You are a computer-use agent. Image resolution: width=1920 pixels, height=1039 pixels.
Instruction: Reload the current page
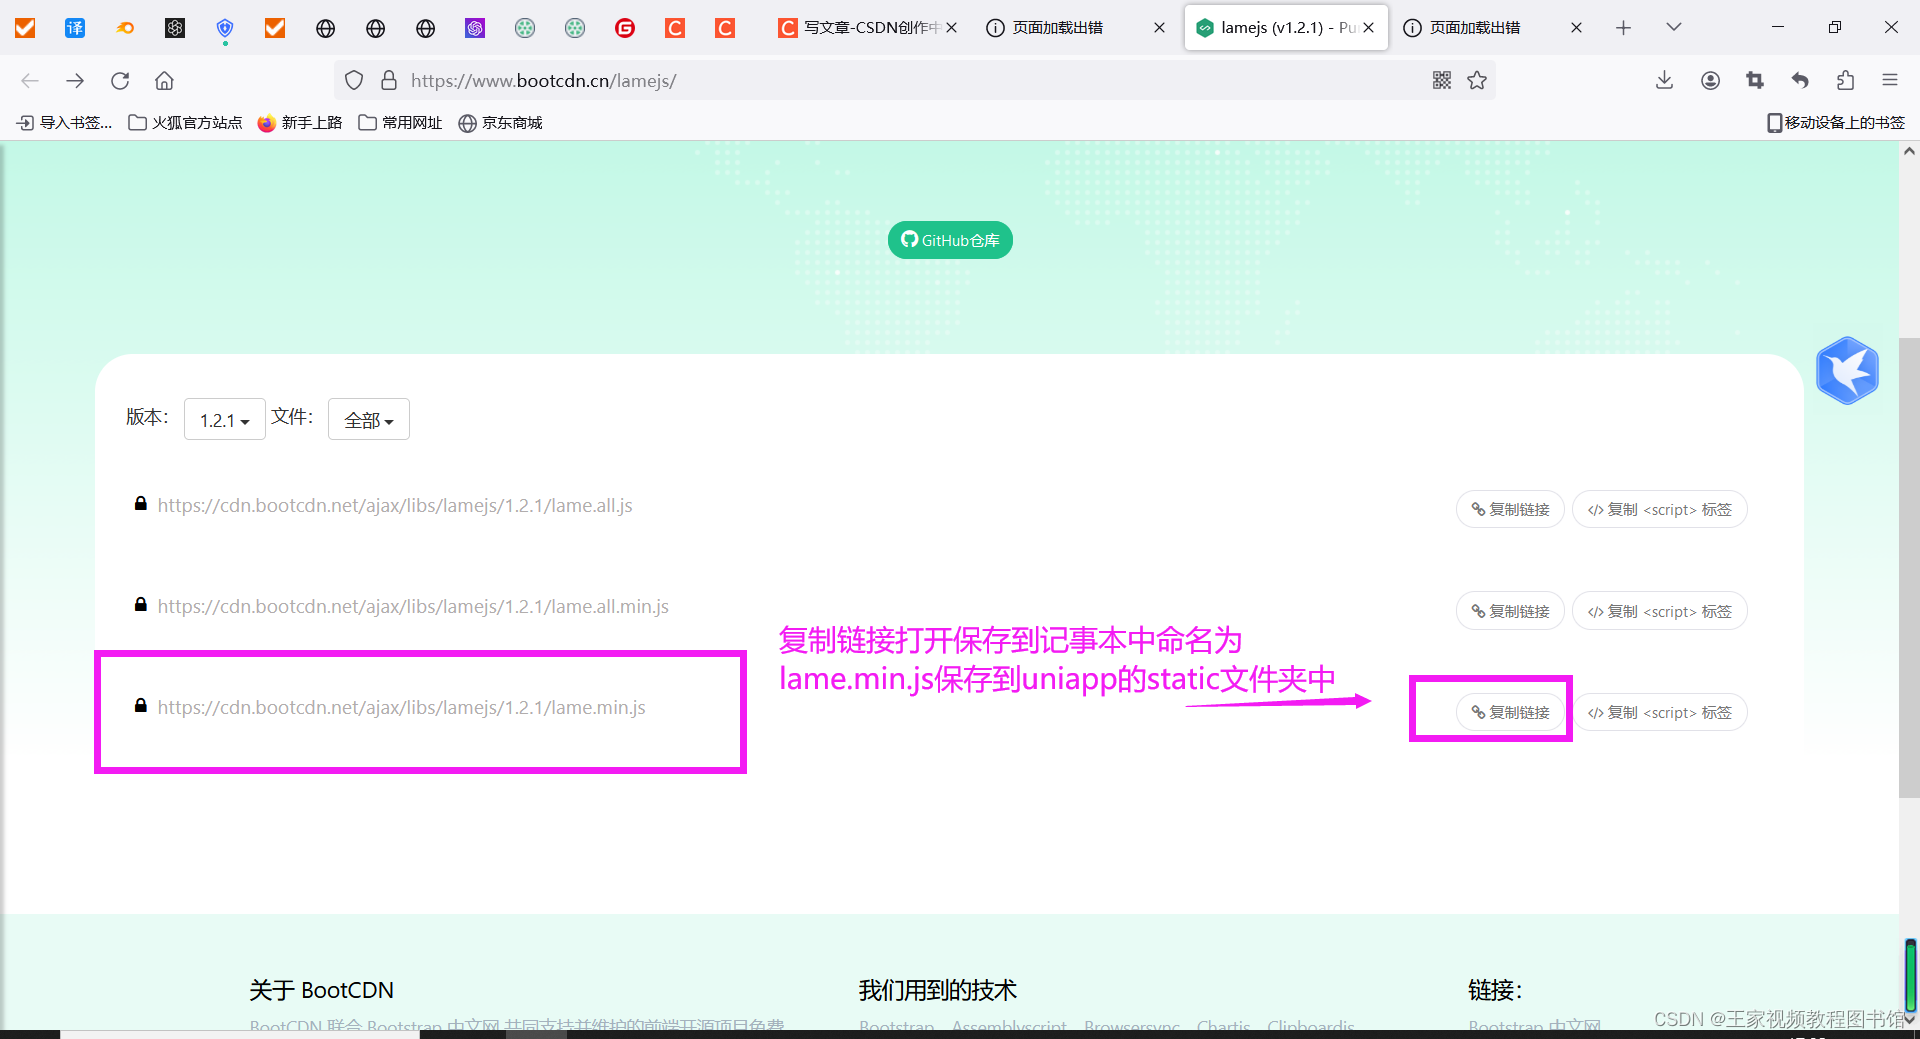click(x=120, y=81)
